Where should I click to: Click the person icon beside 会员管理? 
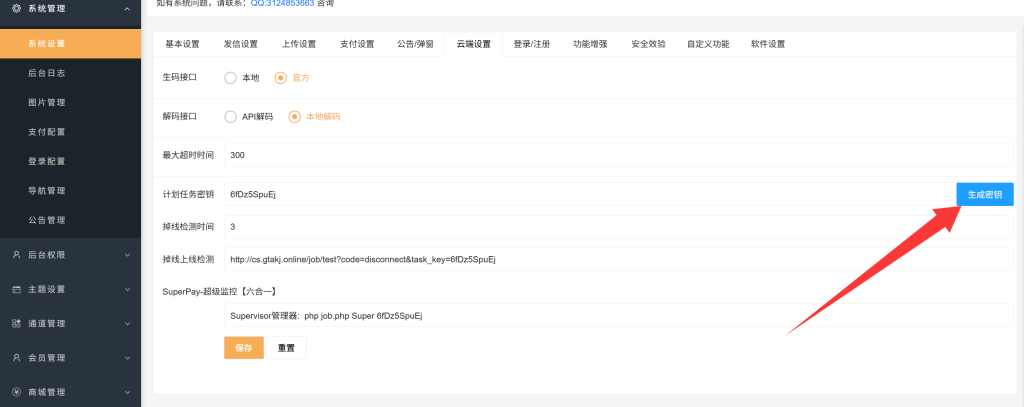point(16,357)
